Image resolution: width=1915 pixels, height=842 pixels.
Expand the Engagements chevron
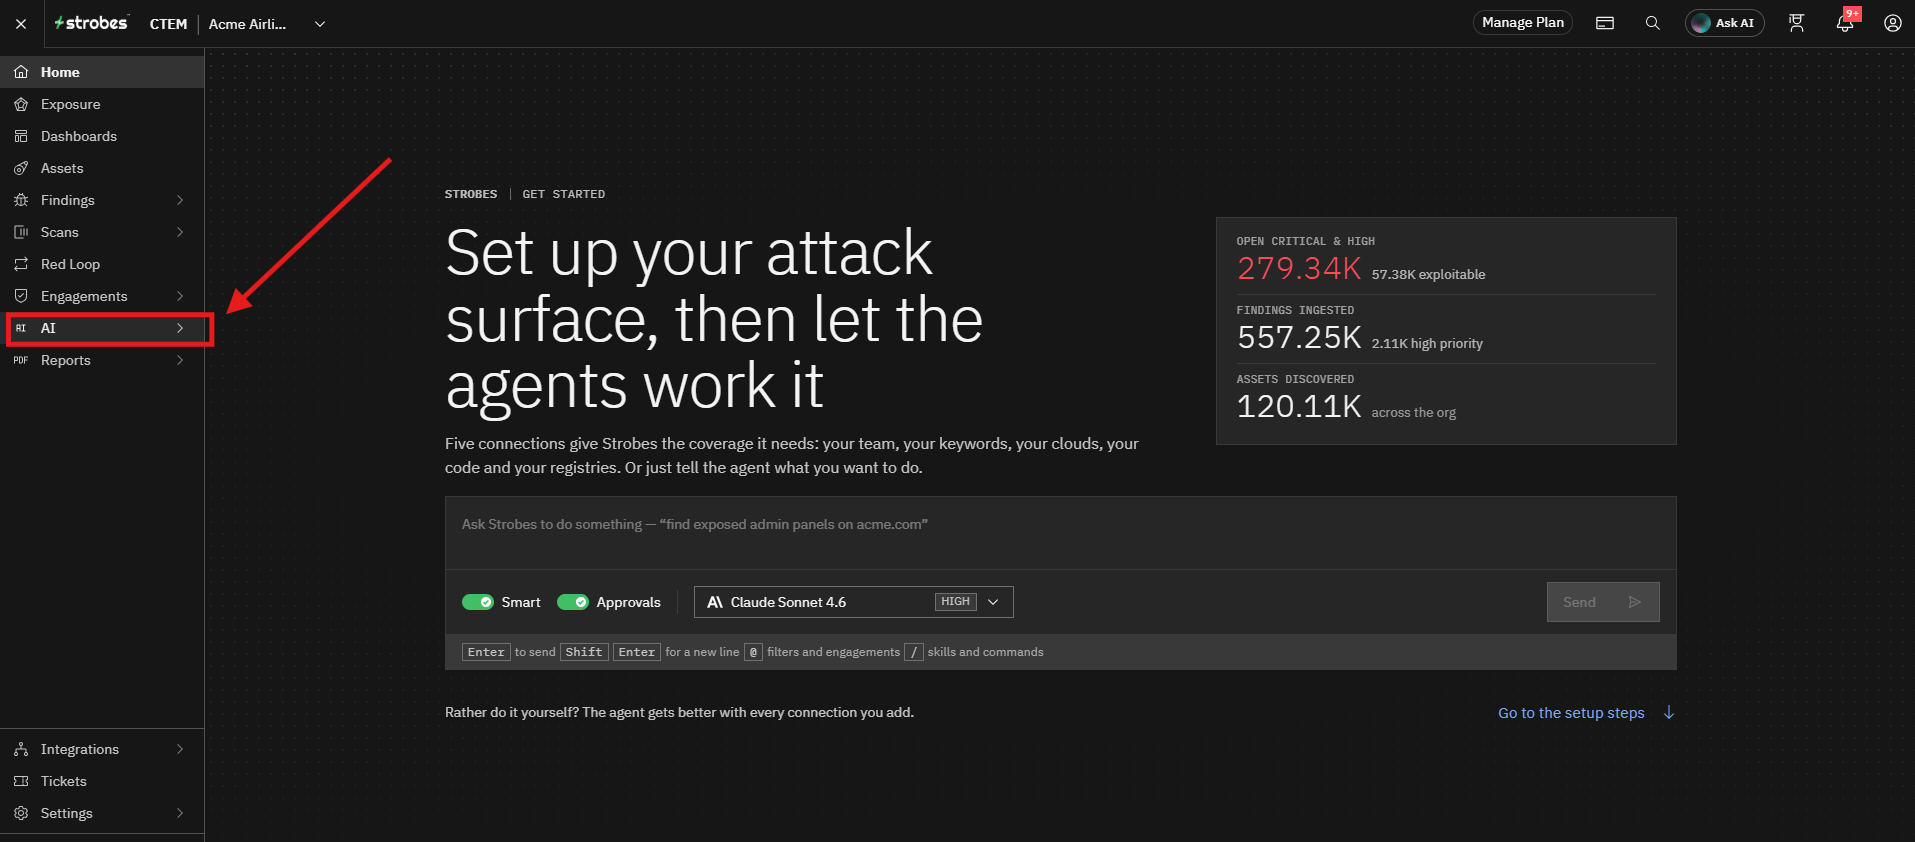[180, 296]
